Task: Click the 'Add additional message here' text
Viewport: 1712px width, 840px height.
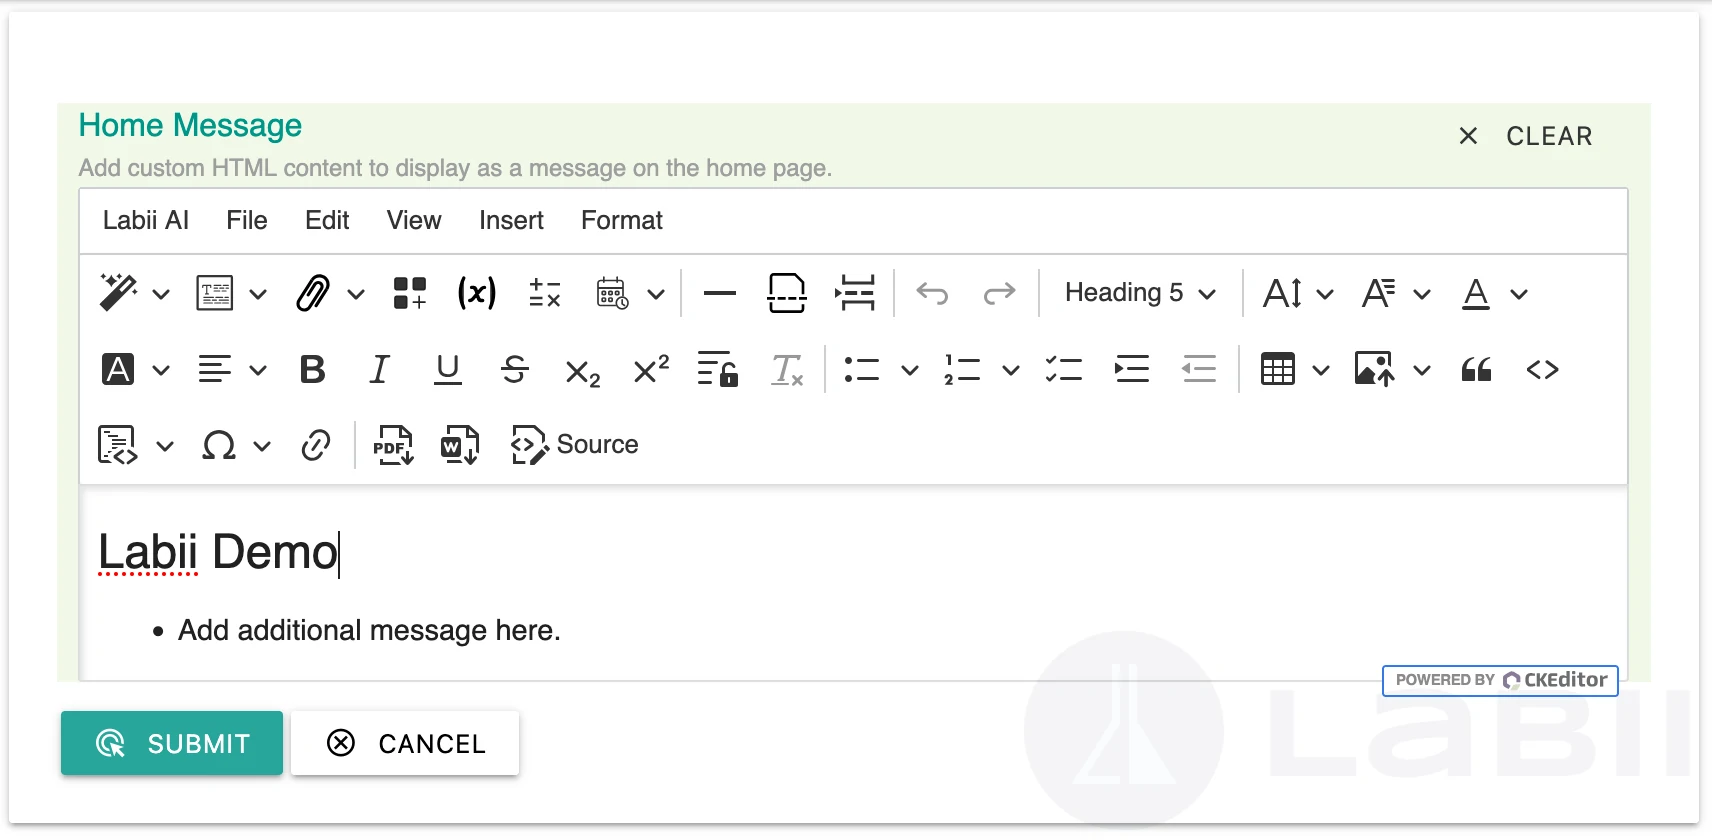Action: coord(369,631)
